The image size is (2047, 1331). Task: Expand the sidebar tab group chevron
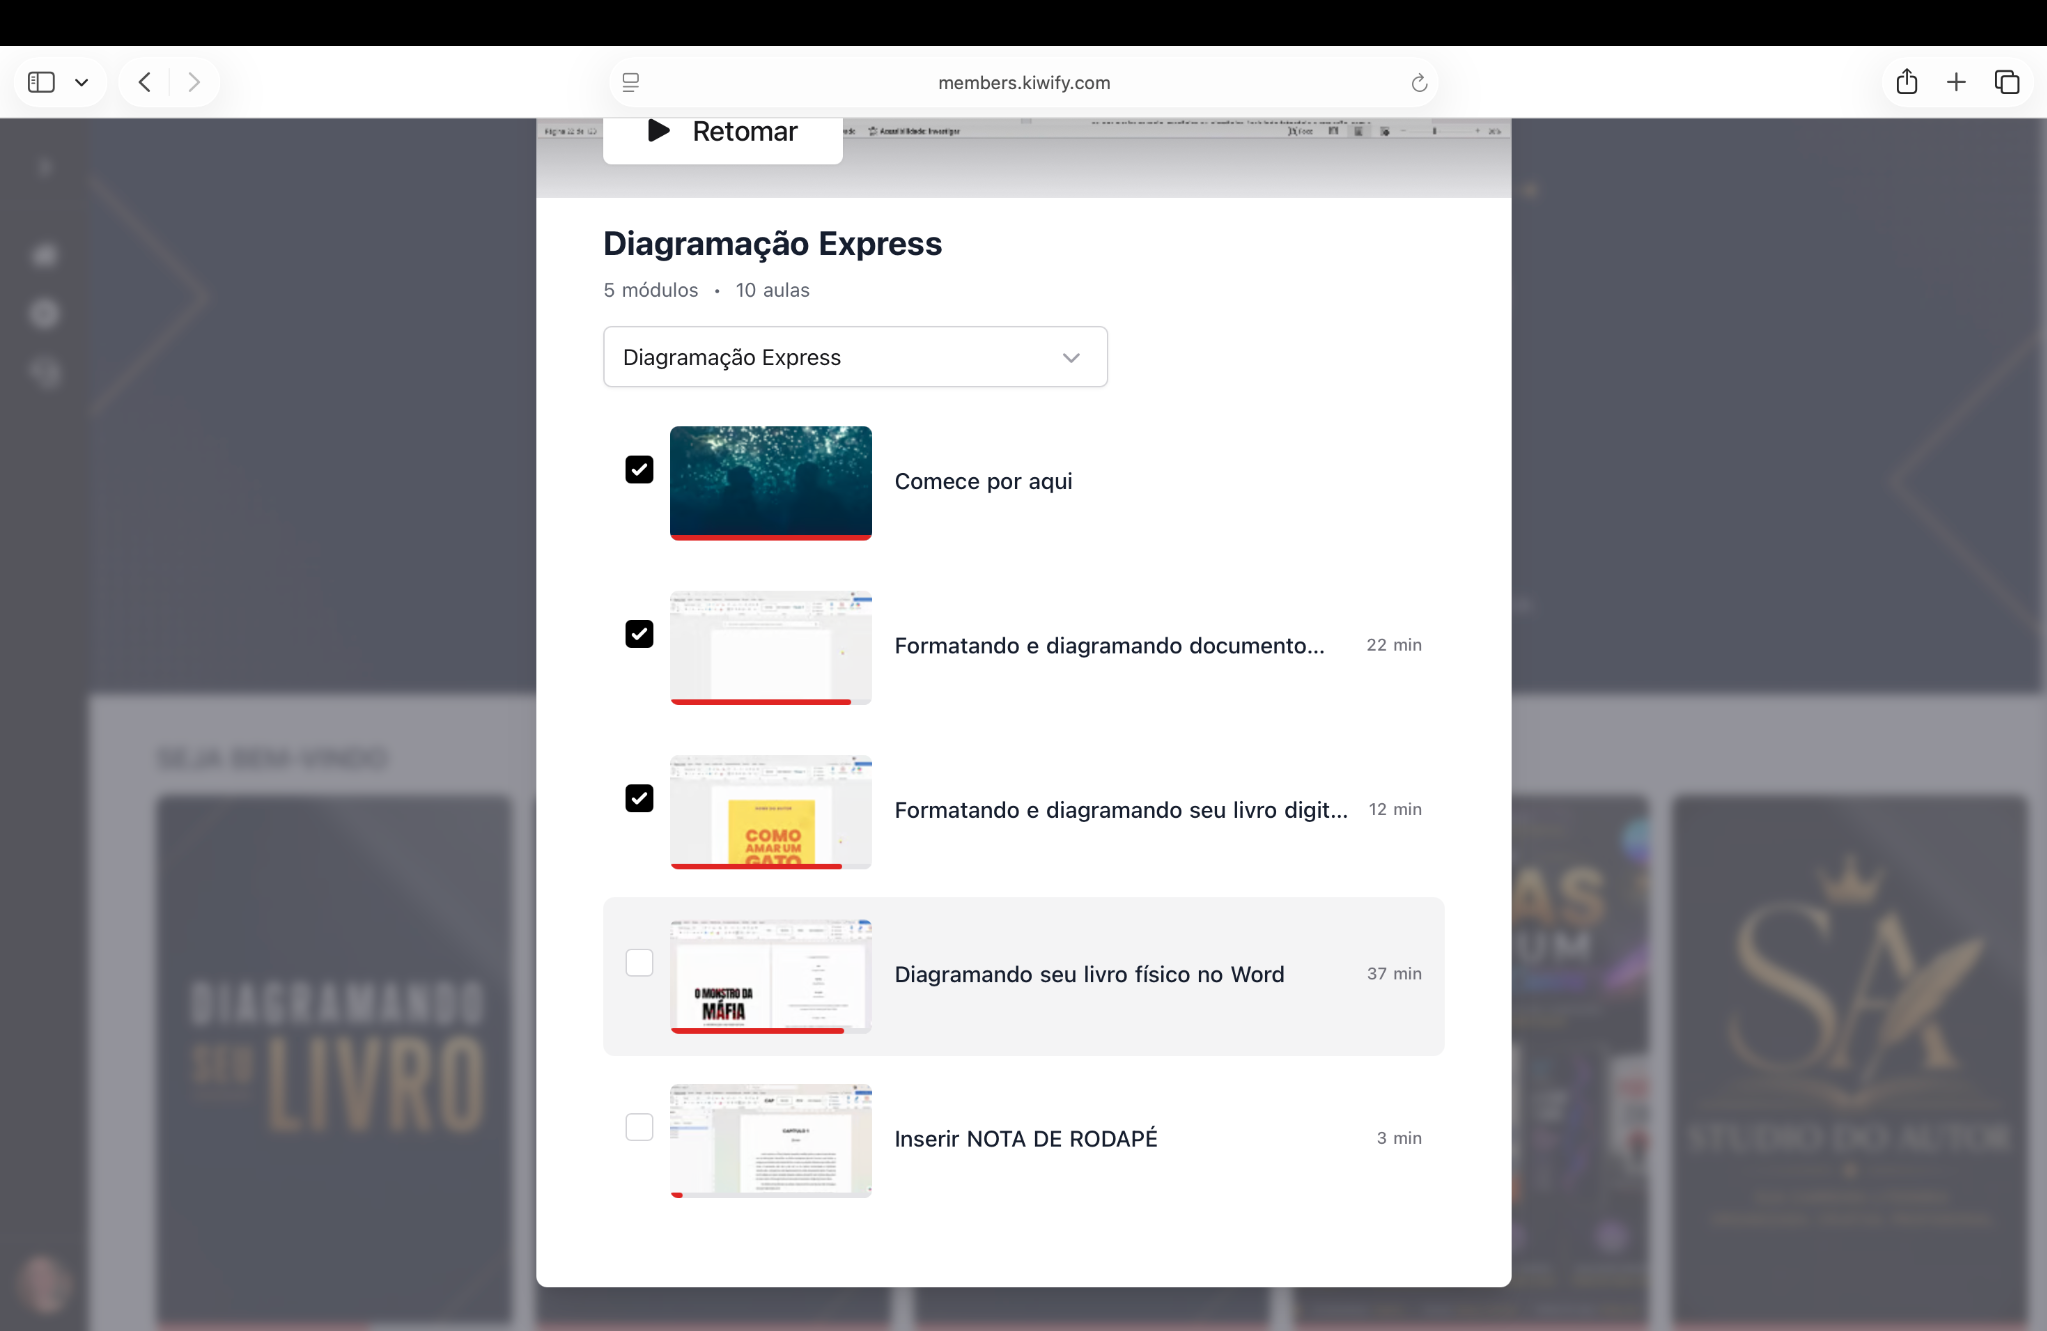coord(82,82)
